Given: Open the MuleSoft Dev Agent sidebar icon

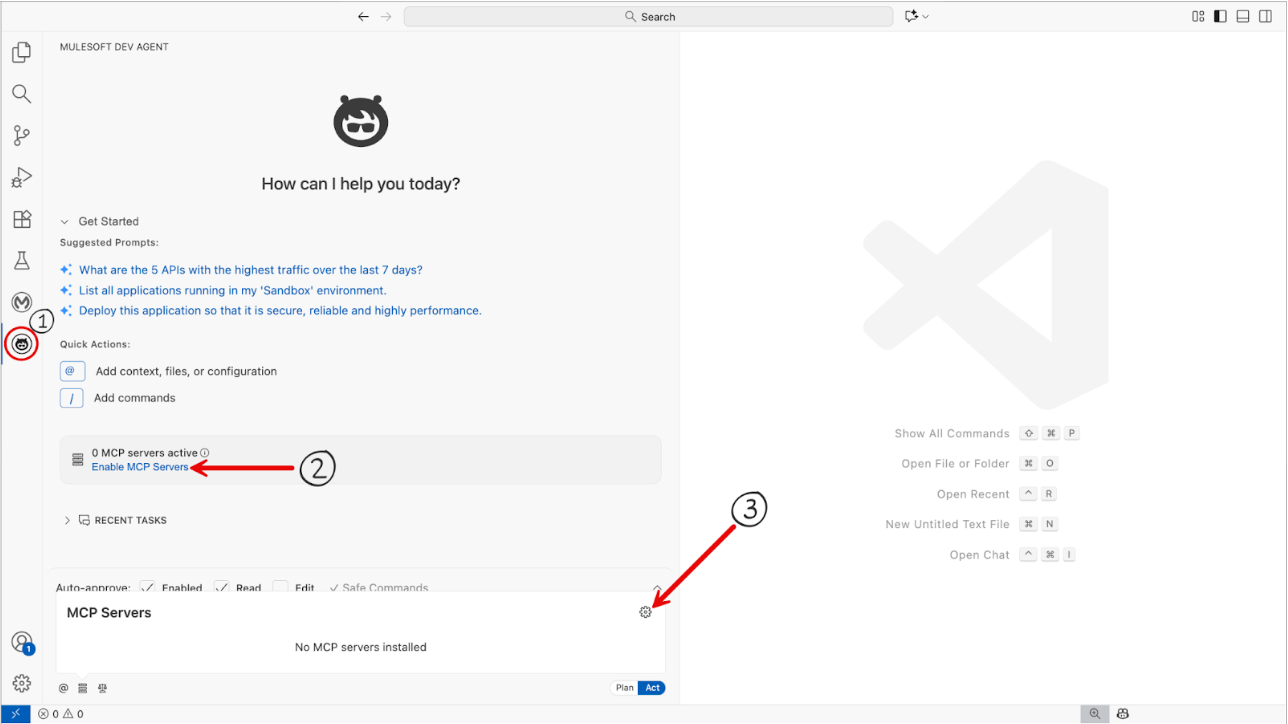Looking at the screenshot, I should [21, 344].
